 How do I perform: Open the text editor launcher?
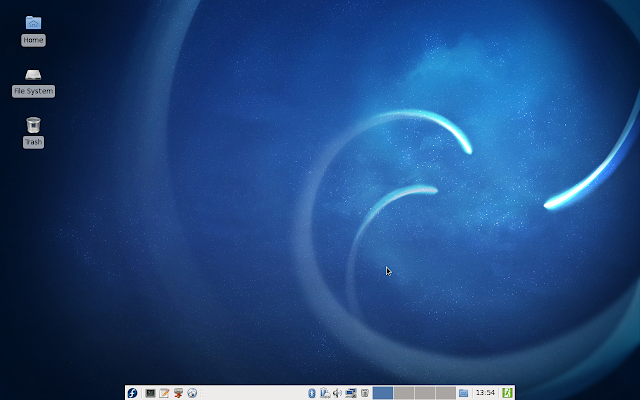point(164,393)
